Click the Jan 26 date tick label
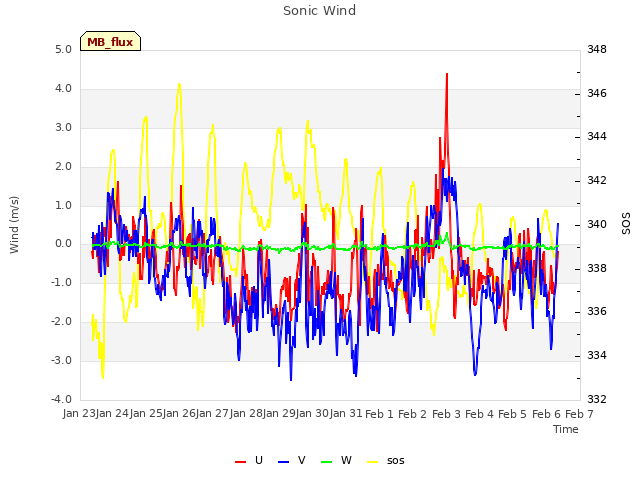The height and width of the screenshot is (480, 640). (x=180, y=413)
